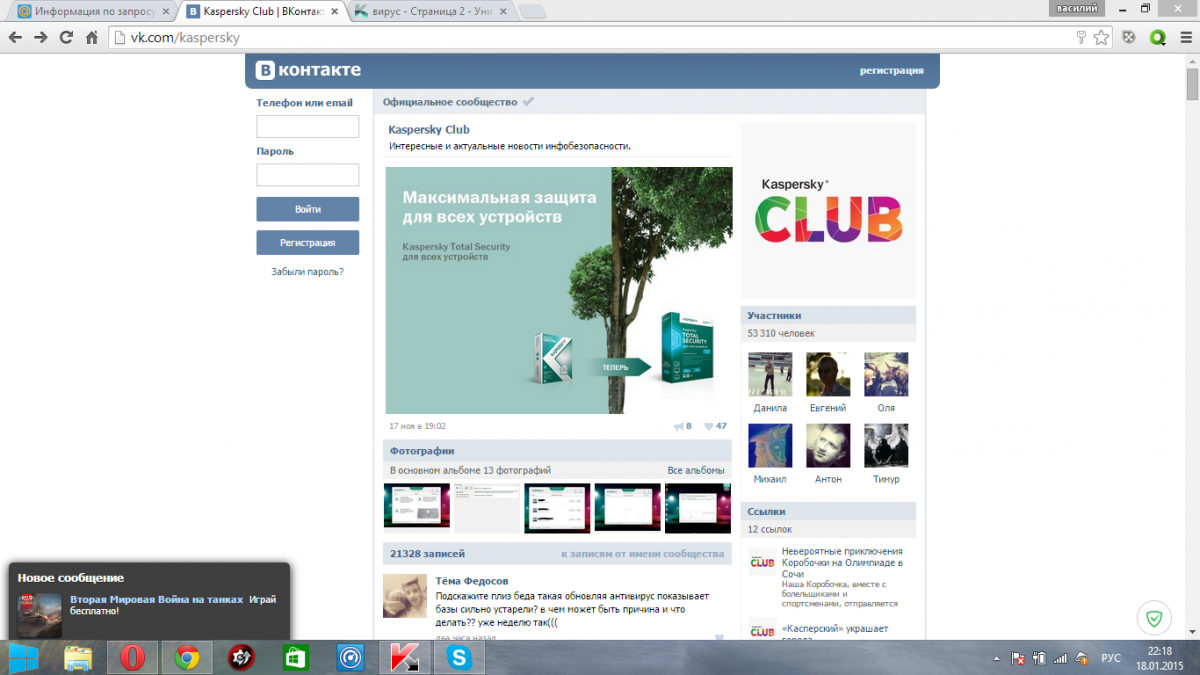Click the Телефон или email field
The image size is (1200, 675).
308,126
